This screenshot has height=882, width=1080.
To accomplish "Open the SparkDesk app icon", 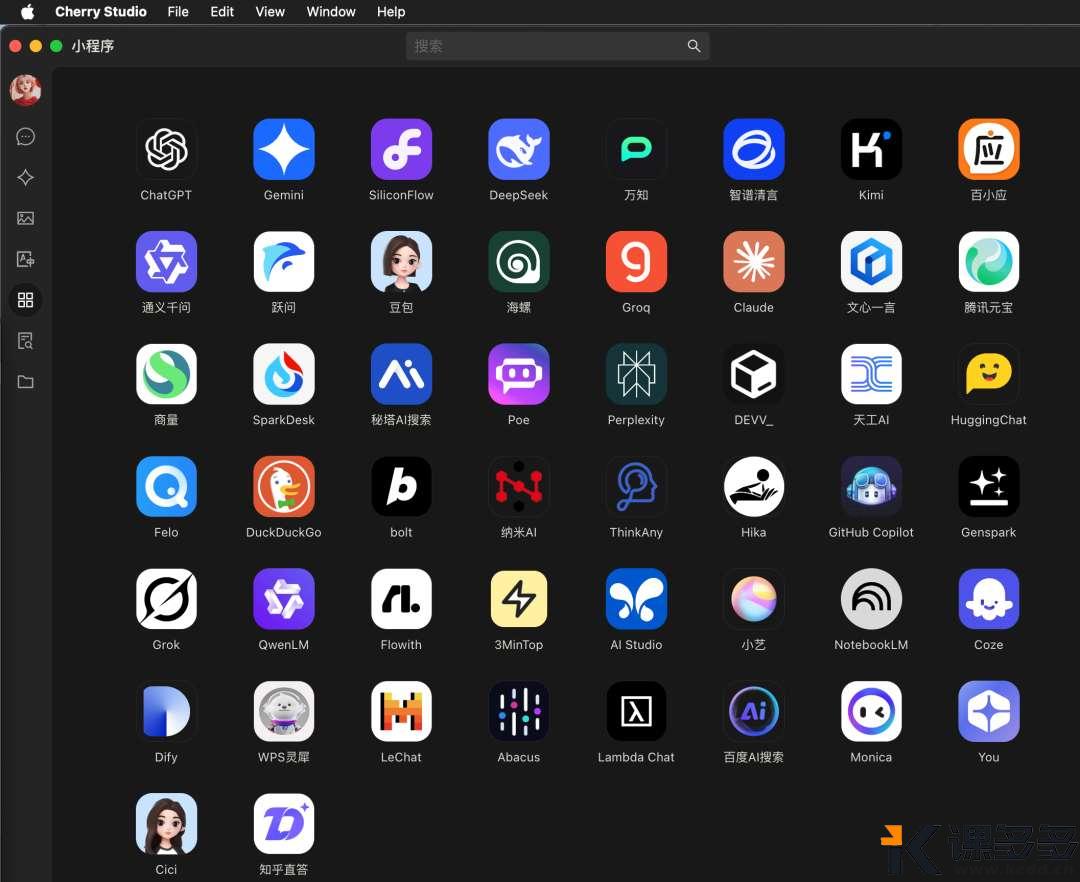I will click(284, 374).
